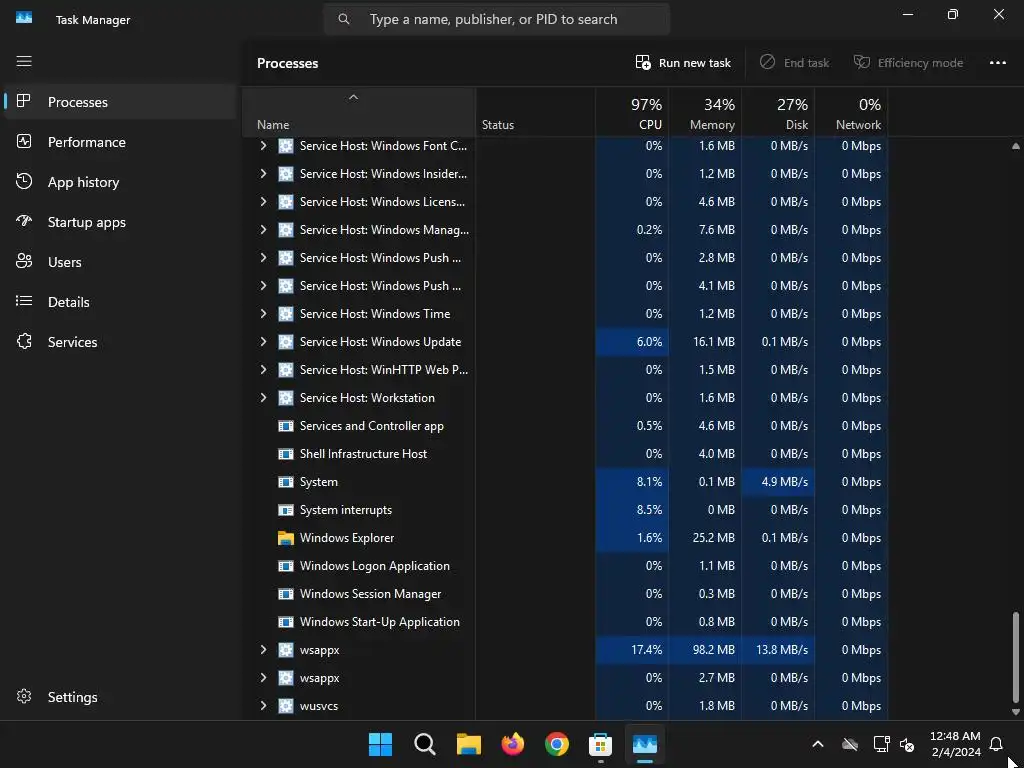Image resolution: width=1024 pixels, height=768 pixels.
Task: Click scrollbar down arrow of process list
Action: tap(1016, 712)
